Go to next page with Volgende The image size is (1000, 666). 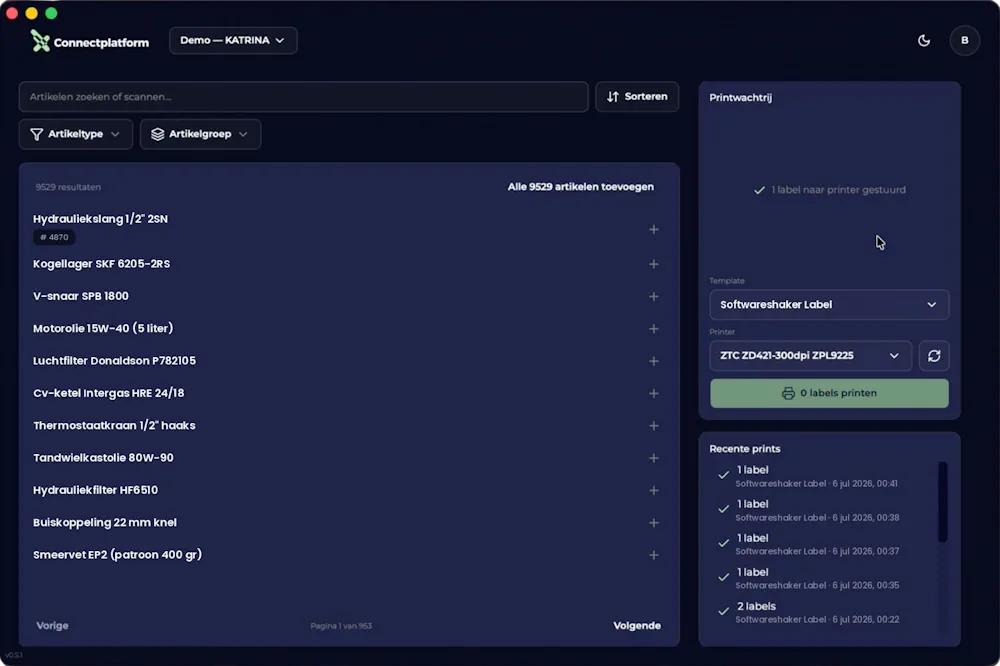tap(637, 626)
